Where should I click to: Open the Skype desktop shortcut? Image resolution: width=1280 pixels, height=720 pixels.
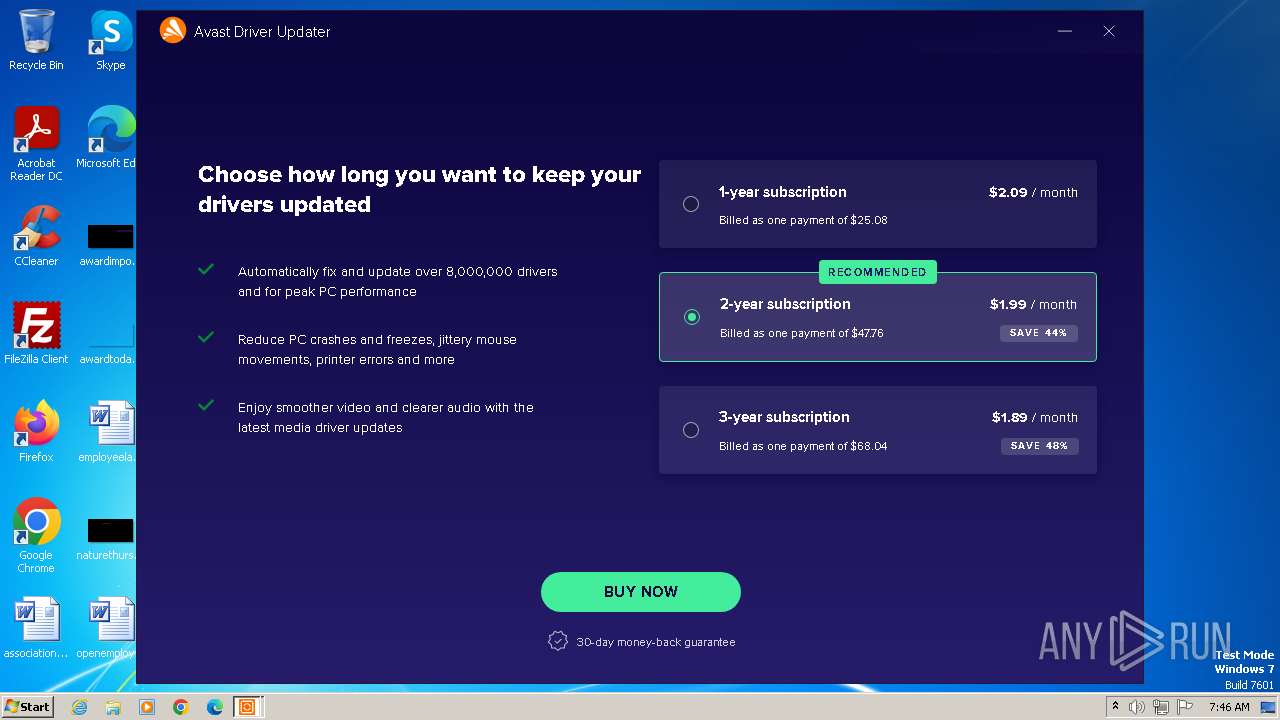pyautogui.click(x=111, y=40)
